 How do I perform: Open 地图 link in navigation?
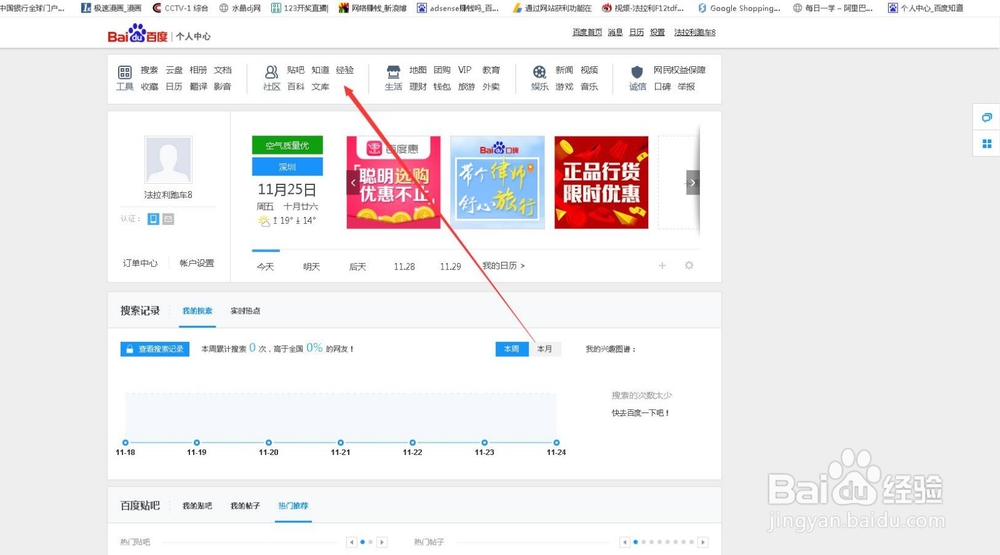[418, 70]
